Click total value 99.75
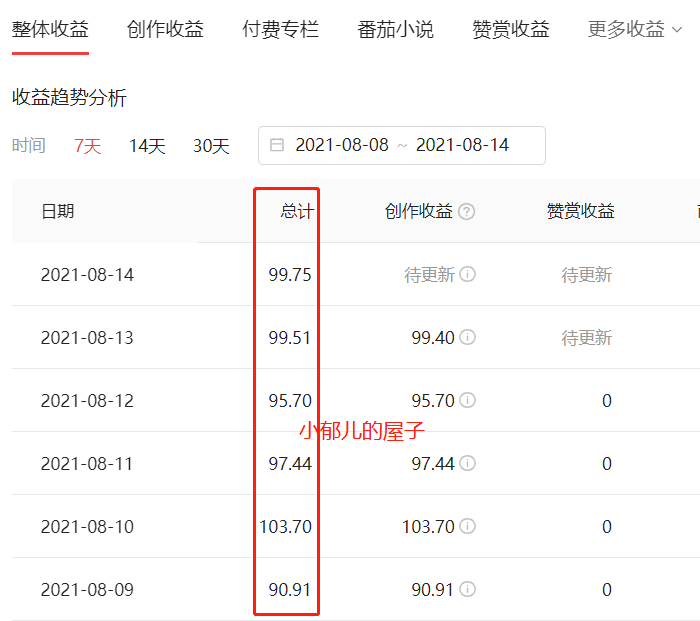 coord(290,275)
